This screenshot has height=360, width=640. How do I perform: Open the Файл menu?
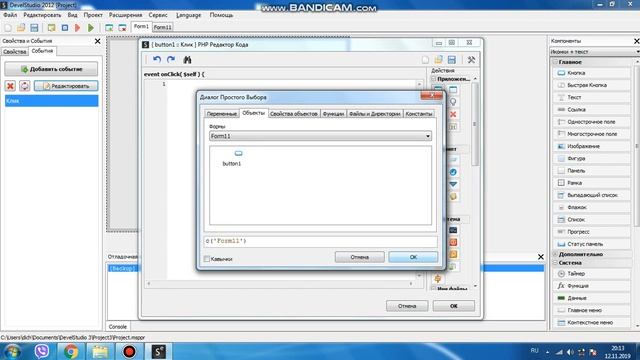(10, 15)
